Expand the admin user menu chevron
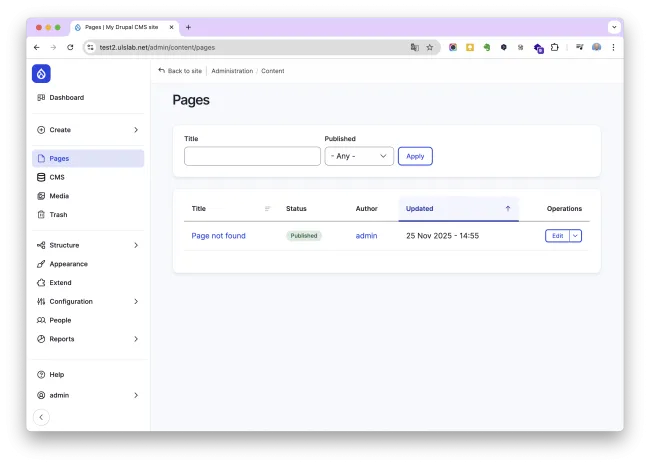Image resolution: width=650 pixels, height=466 pixels. 136,395
